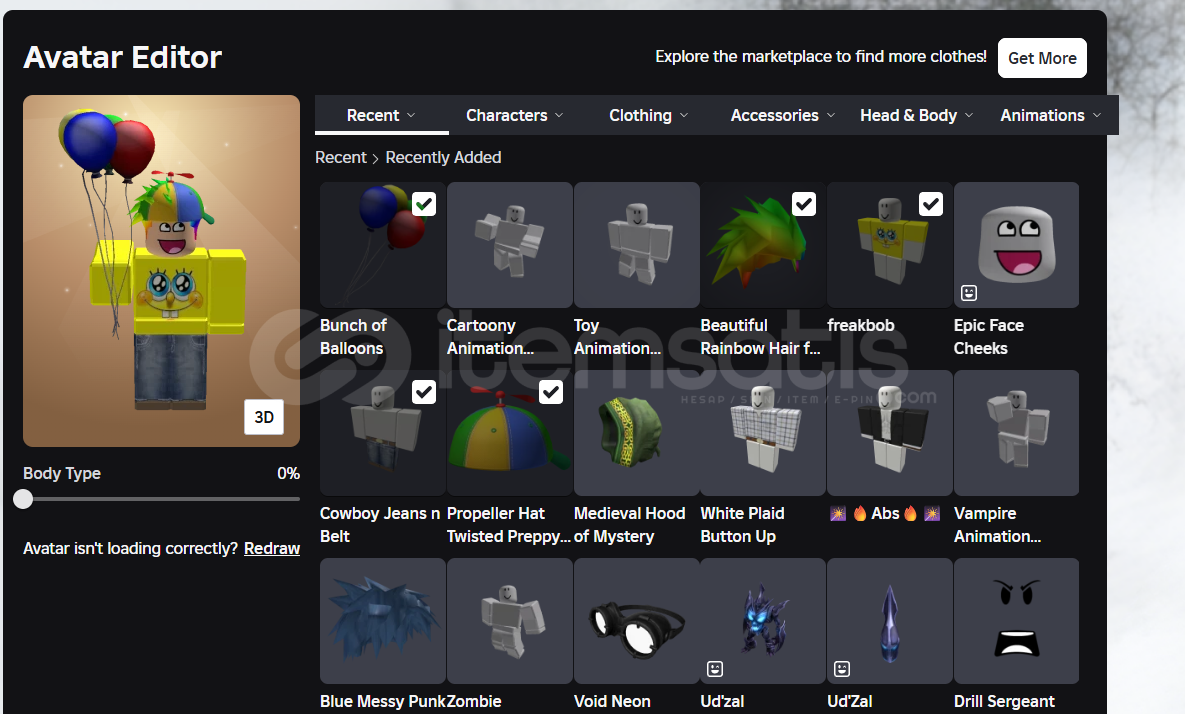Expand the Characters tab chevron
Viewport: 1185px width, 714px height.
click(559, 116)
